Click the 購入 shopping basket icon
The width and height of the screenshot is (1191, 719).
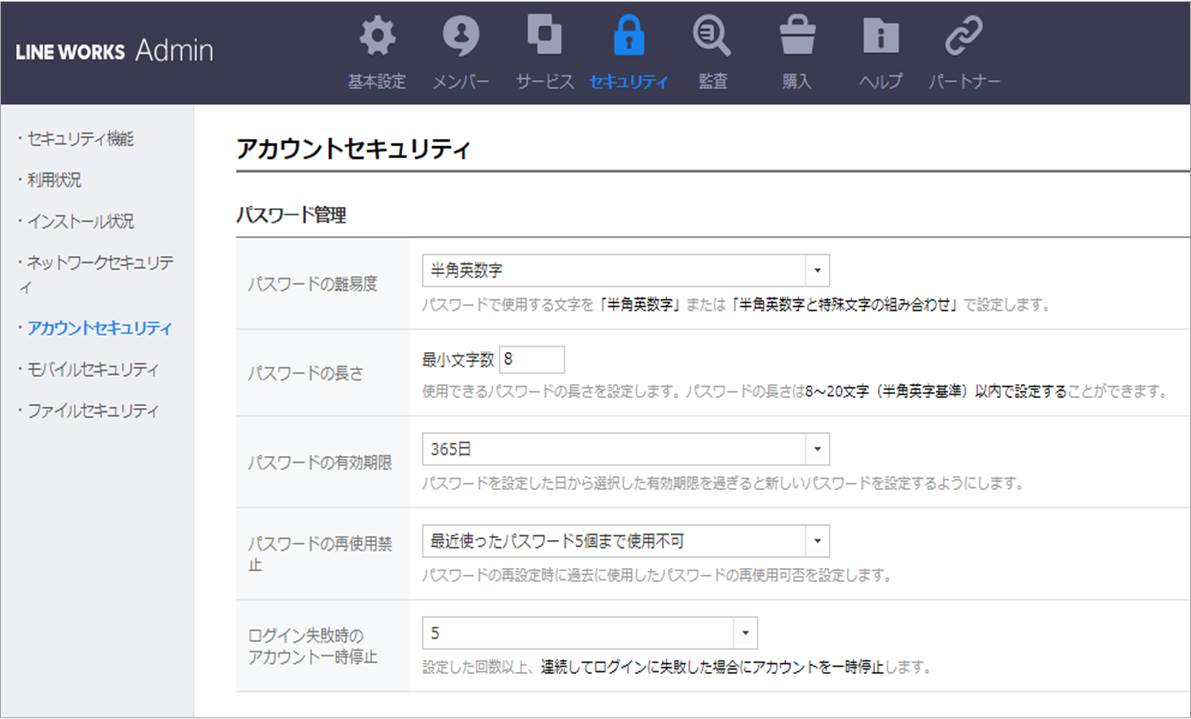point(796,39)
